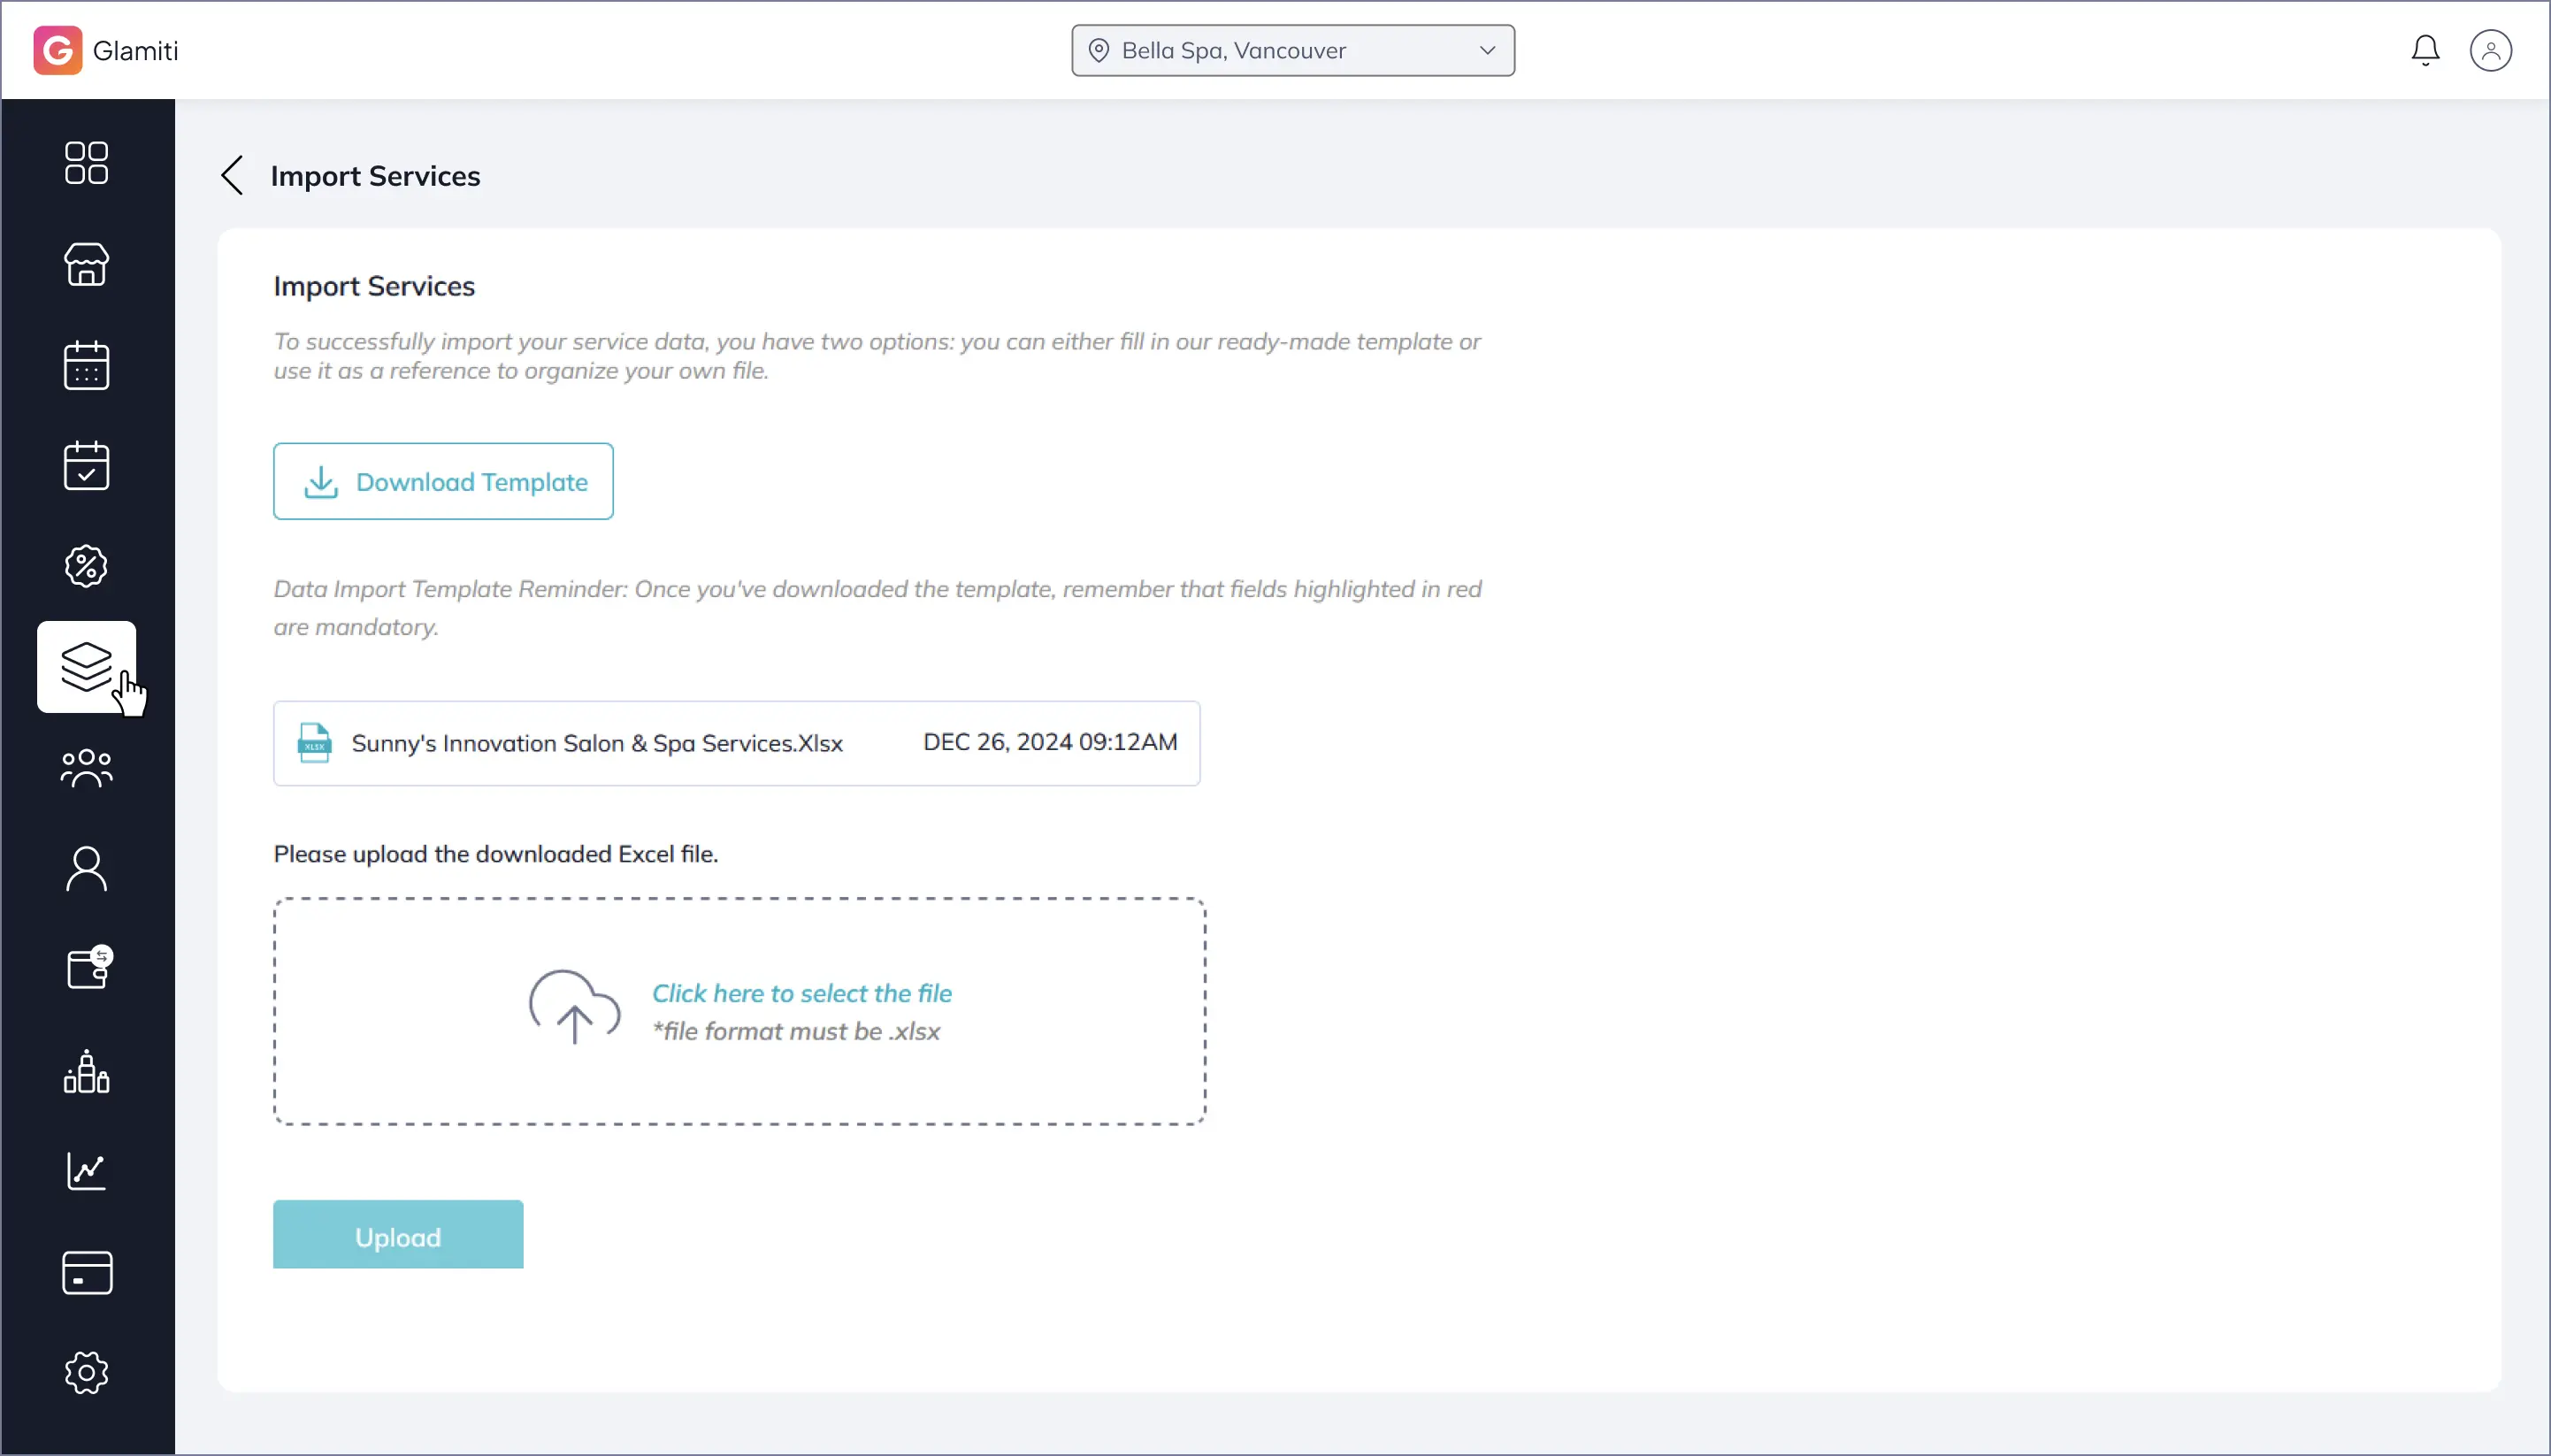The height and width of the screenshot is (1456, 2551).
Task: Click the notification bell icon
Action: pyautogui.click(x=2424, y=50)
